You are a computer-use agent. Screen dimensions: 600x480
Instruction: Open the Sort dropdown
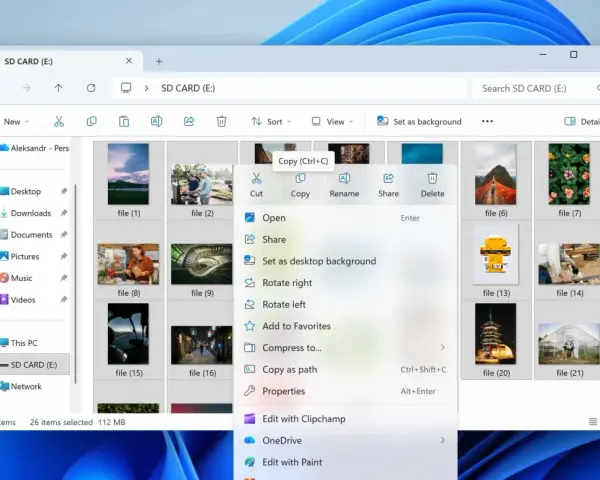point(271,122)
